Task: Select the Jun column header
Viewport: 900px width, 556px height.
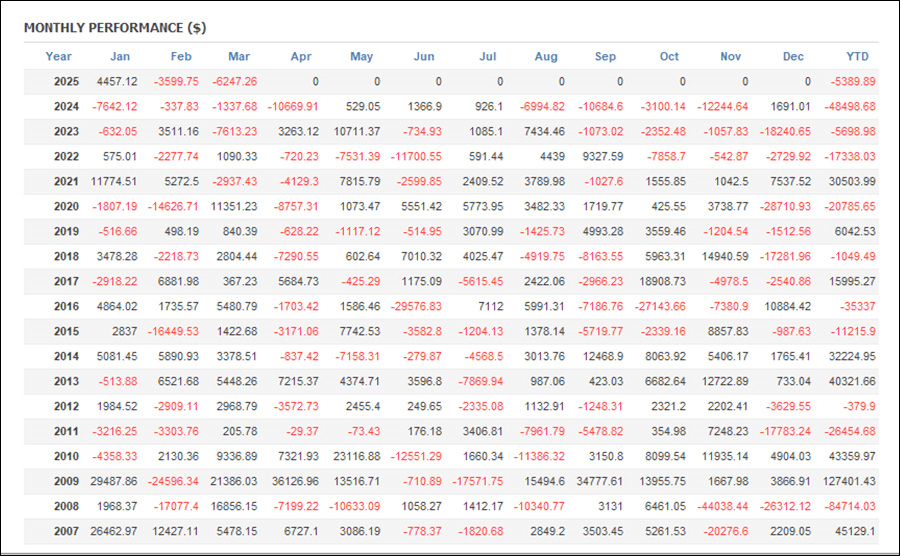Action: [424, 56]
